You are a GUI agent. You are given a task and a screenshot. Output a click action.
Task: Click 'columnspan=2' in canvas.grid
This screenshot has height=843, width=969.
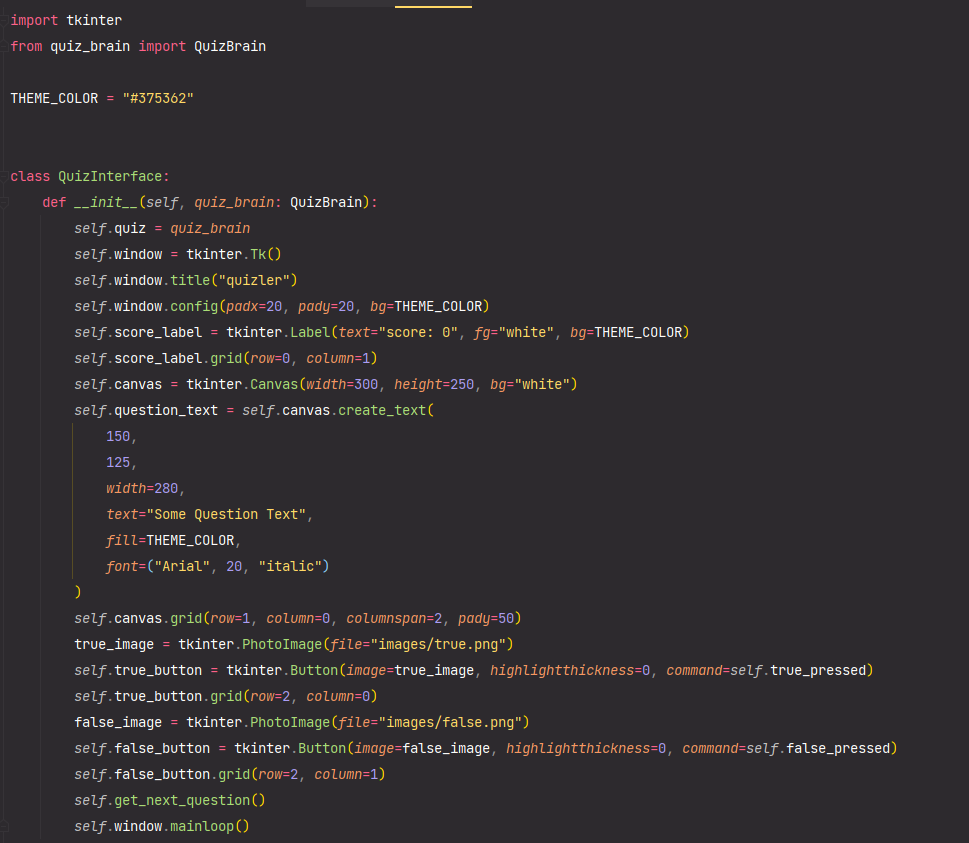394,618
